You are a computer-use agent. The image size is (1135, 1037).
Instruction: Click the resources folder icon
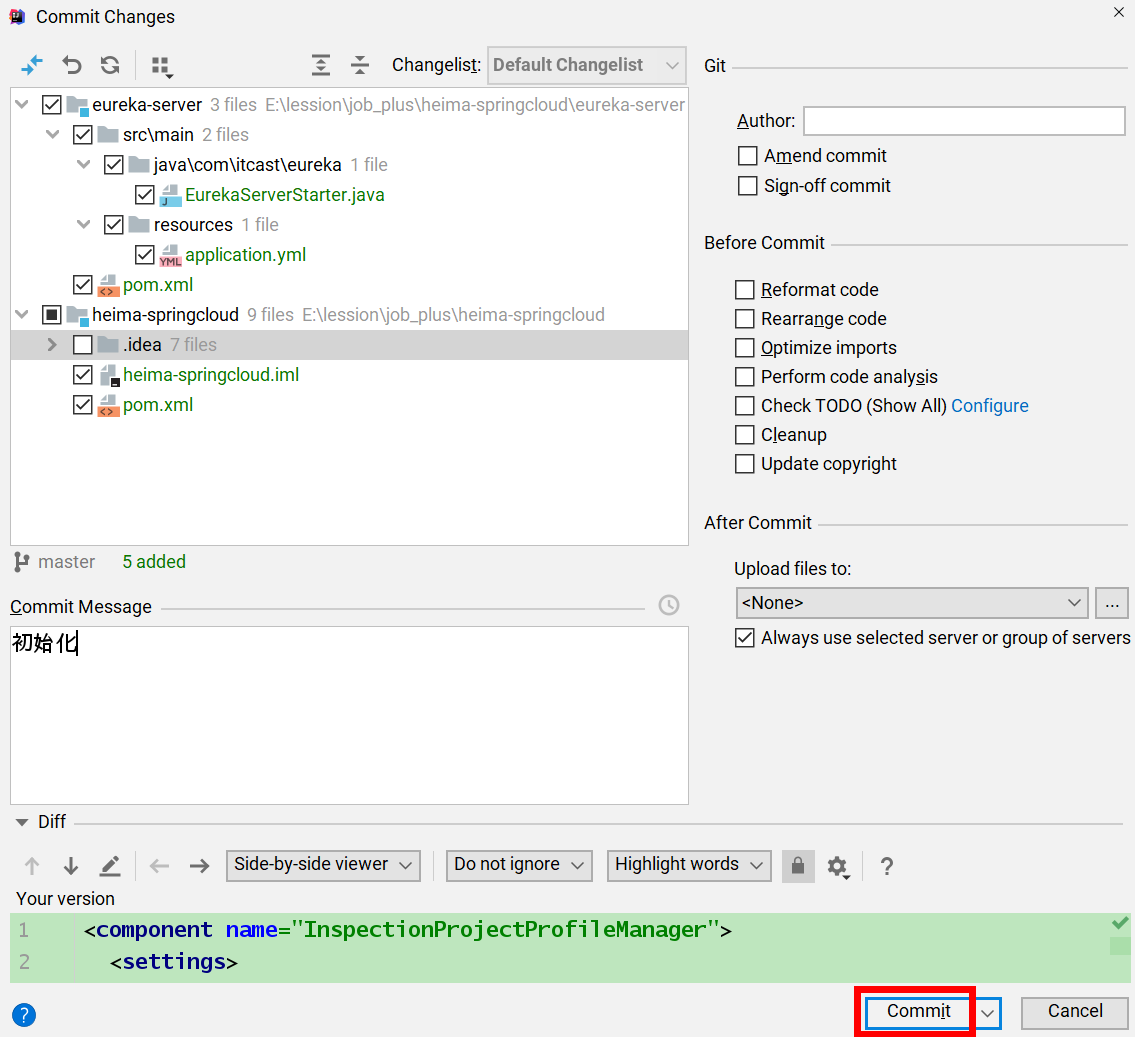tap(139, 224)
